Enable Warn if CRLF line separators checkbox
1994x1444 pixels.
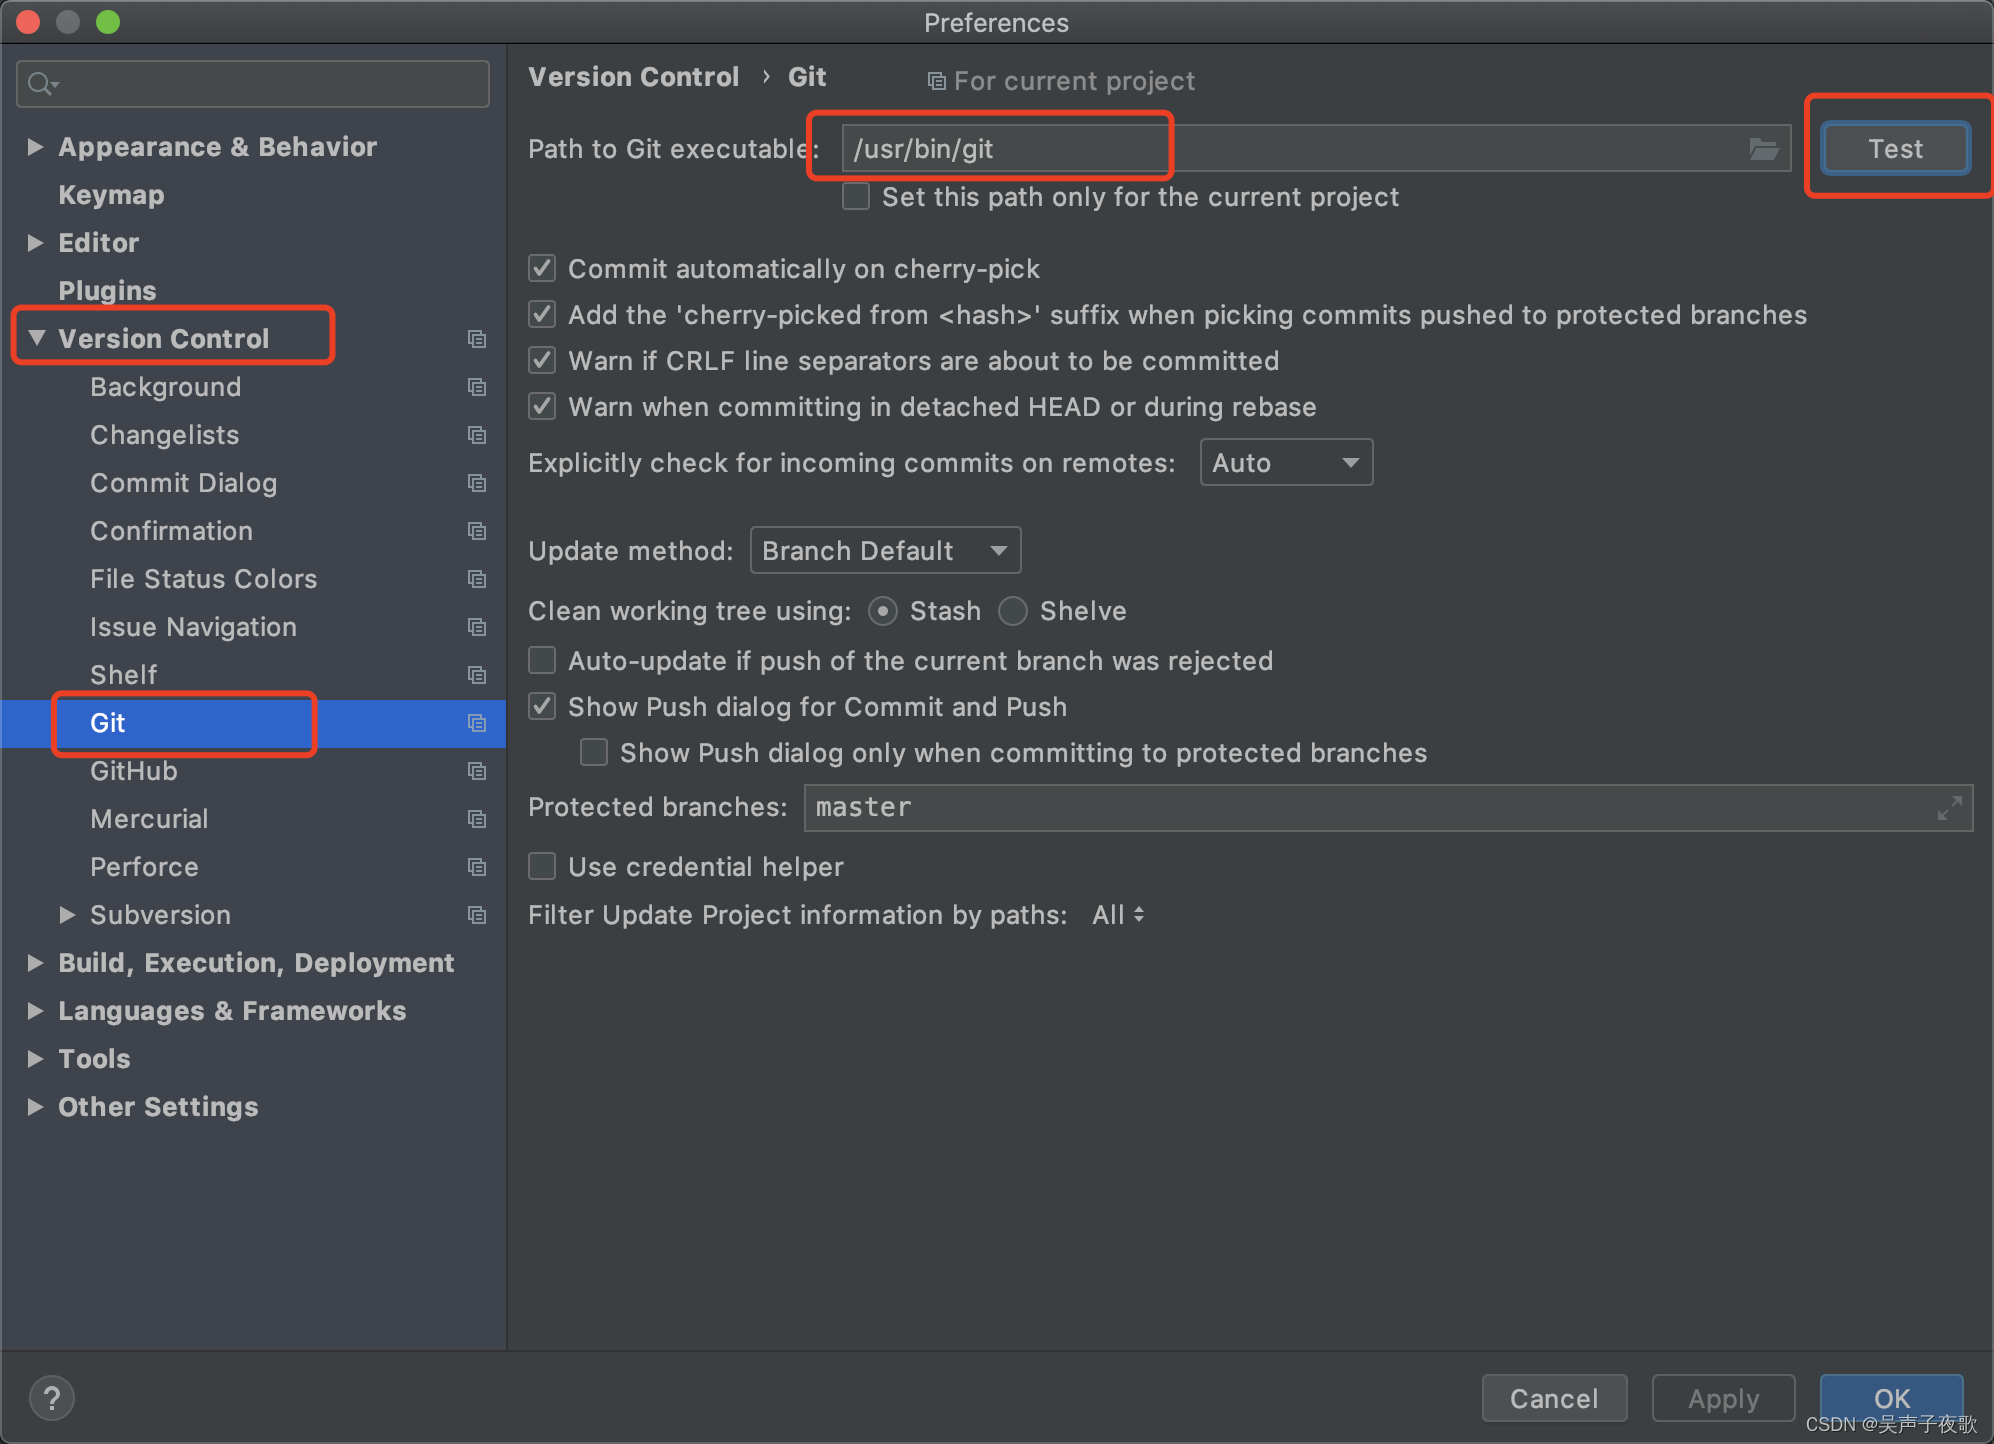point(543,361)
